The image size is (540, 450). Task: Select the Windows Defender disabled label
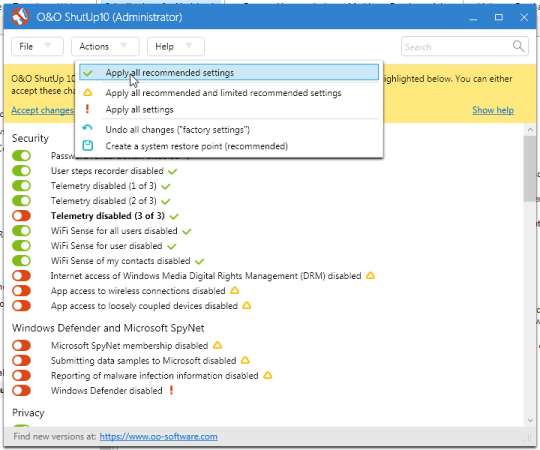pyautogui.click(x=107, y=391)
